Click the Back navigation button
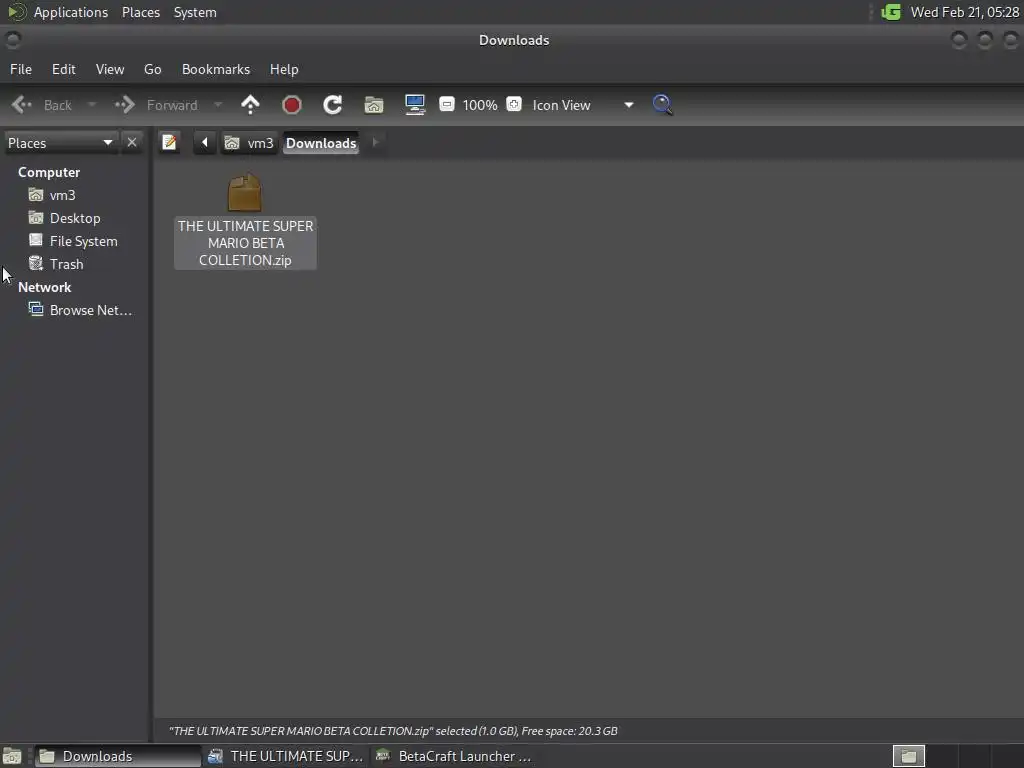The height and width of the screenshot is (768, 1024). [x=42, y=104]
